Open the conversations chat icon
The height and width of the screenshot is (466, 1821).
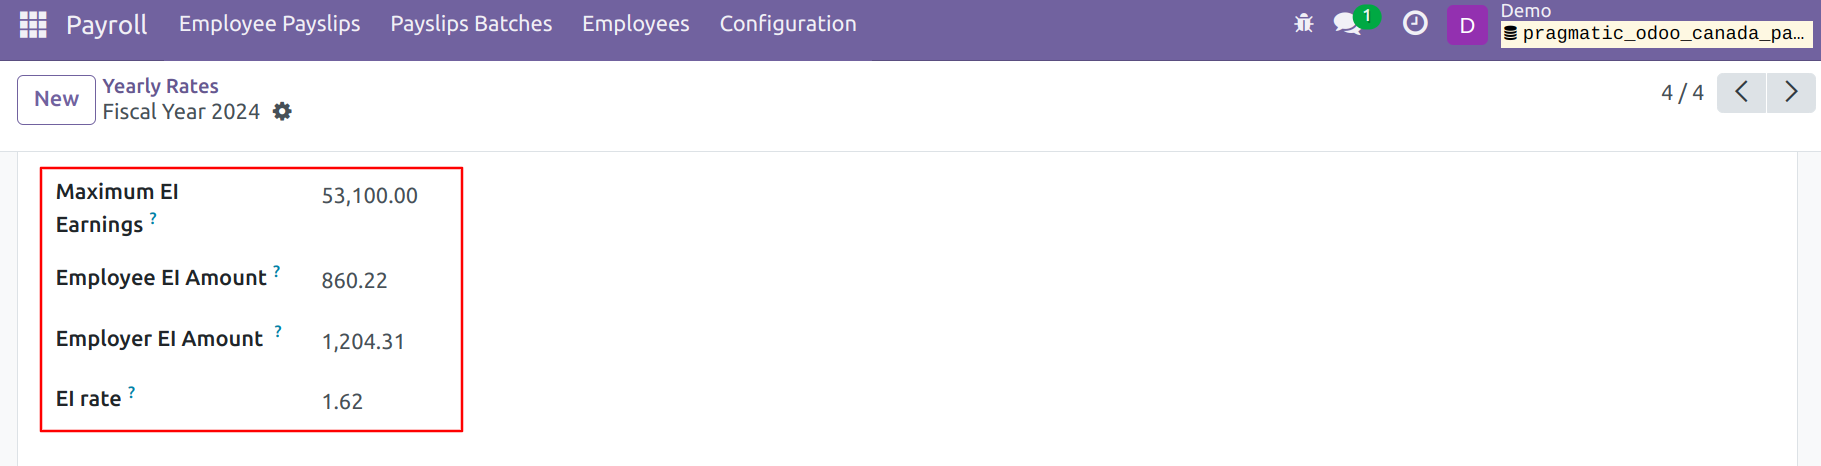coord(1348,24)
